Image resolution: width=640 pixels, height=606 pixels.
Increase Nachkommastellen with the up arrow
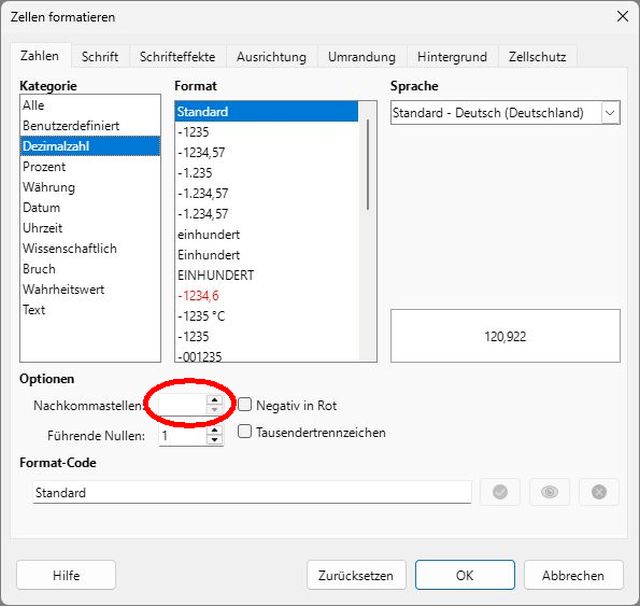(215, 400)
